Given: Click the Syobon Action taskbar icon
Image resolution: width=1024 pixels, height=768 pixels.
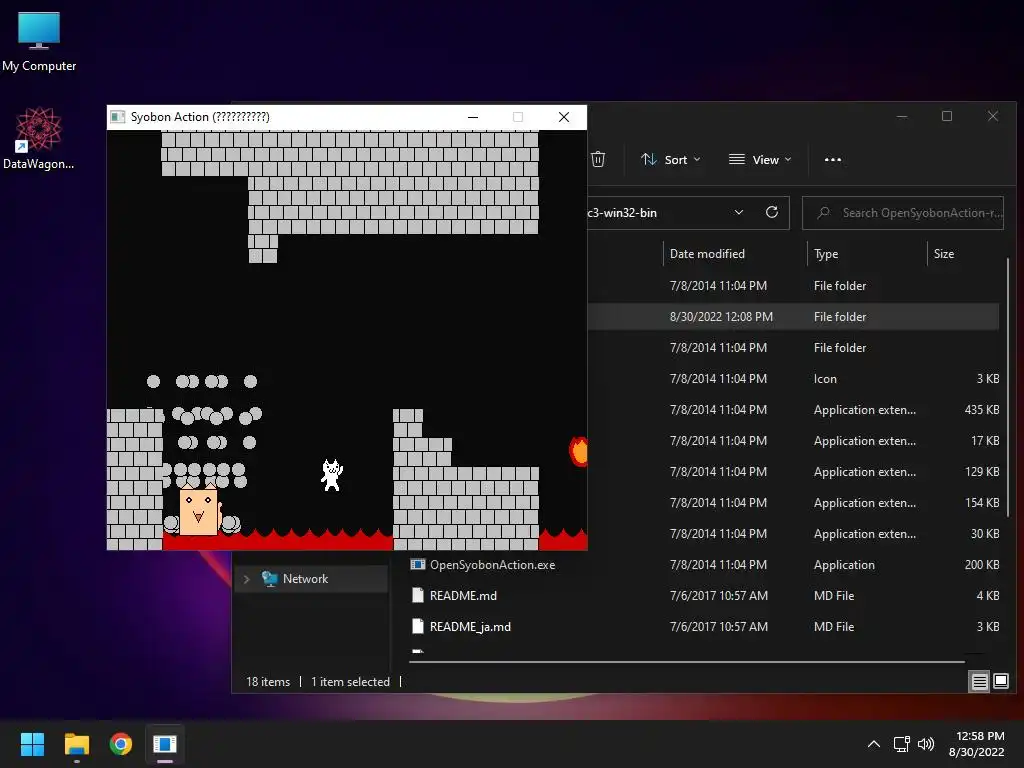Looking at the screenshot, I should (x=165, y=744).
